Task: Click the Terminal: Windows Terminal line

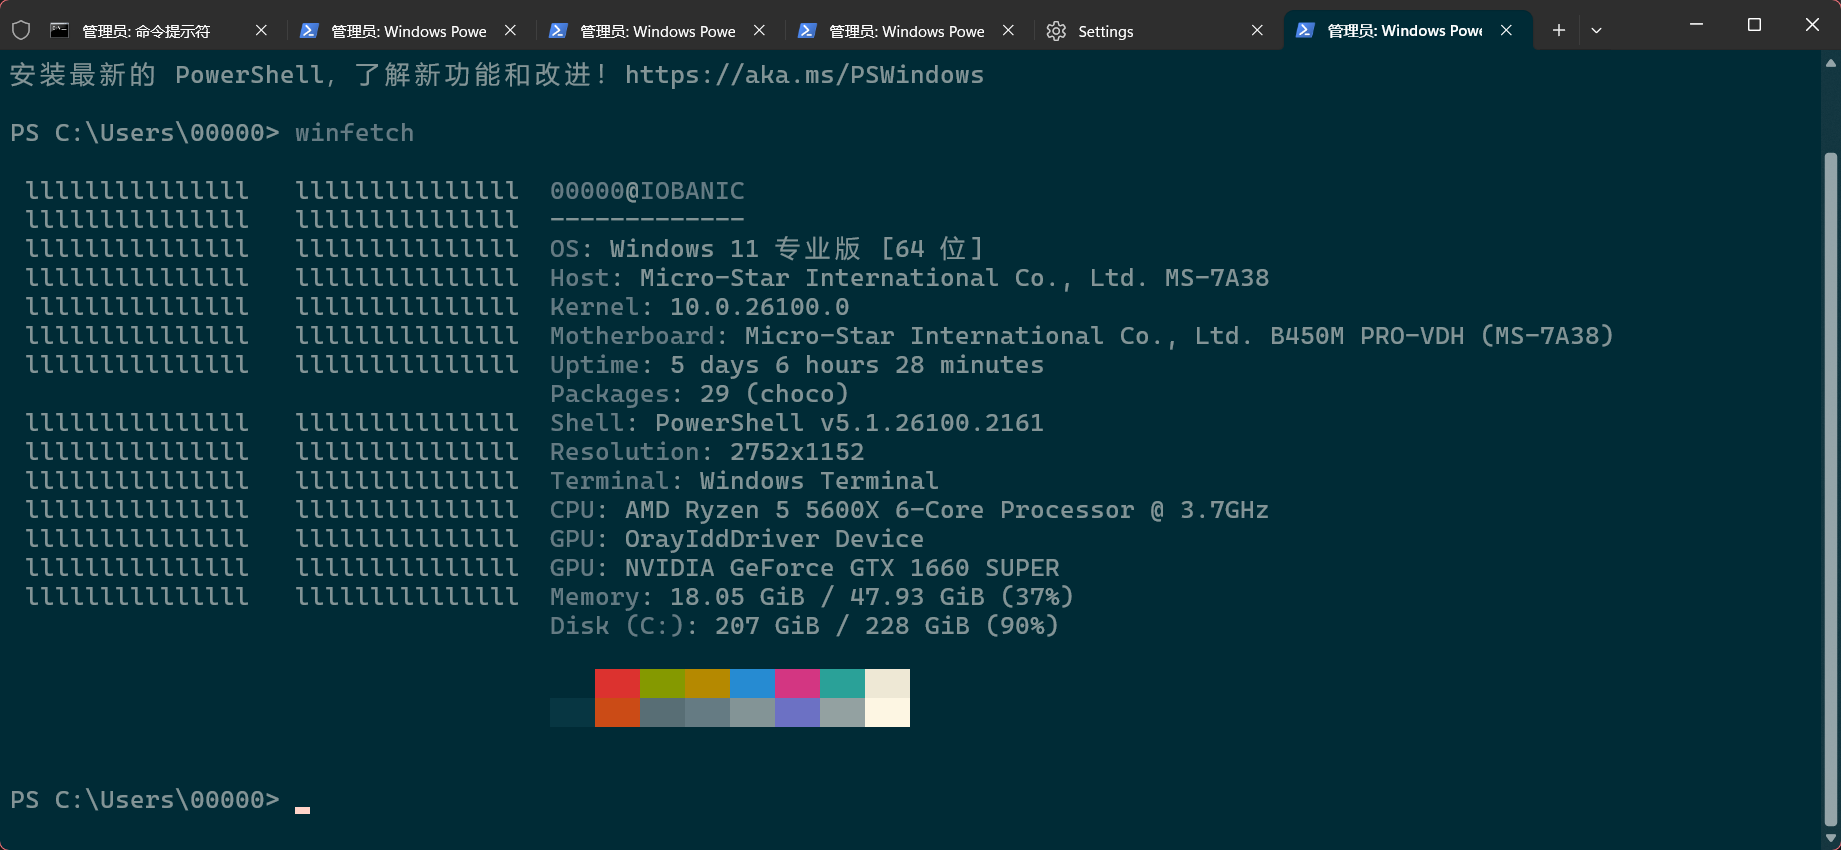Action: pyautogui.click(x=744, y=481)
